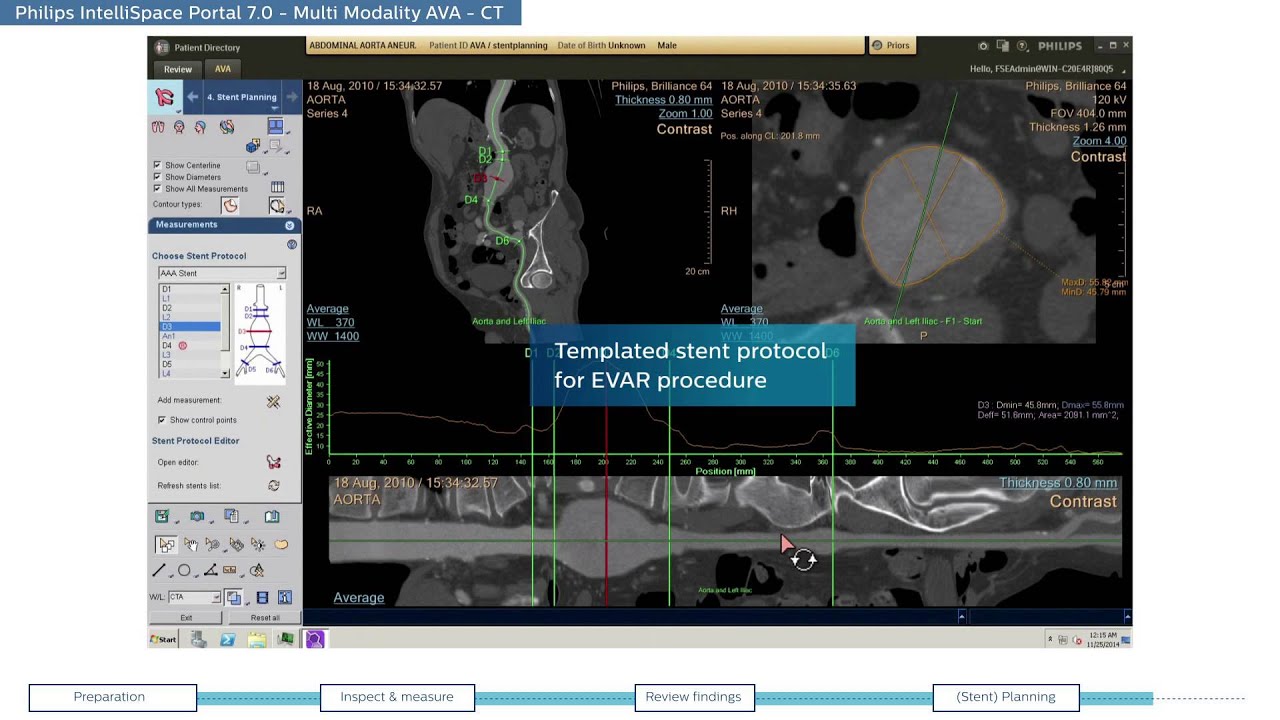Click the save results icon in bottom toolbar

pyautogui.click(x=162, y=516)
